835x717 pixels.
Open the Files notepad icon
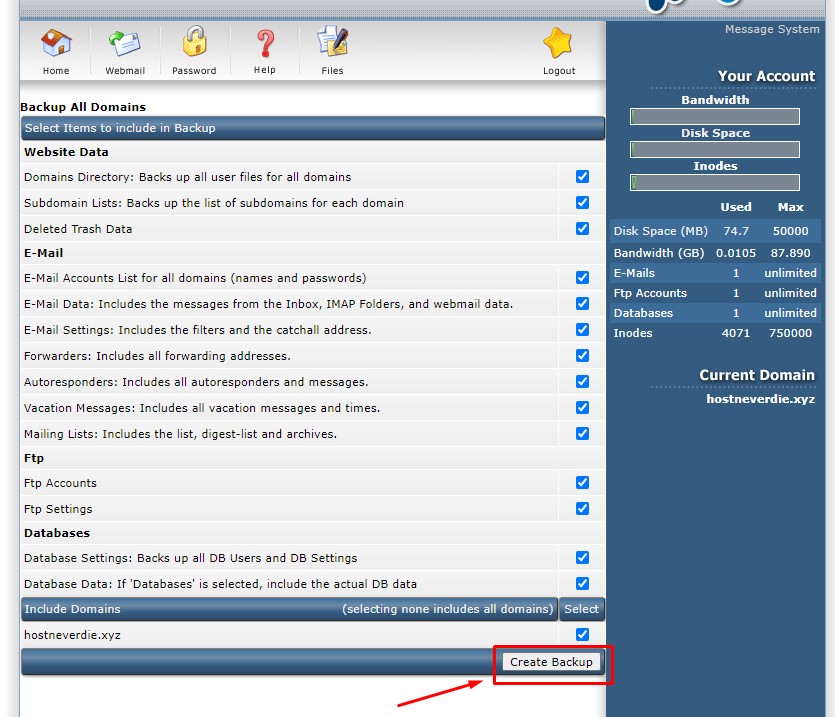pyautogui.click(x=332, y=44)
